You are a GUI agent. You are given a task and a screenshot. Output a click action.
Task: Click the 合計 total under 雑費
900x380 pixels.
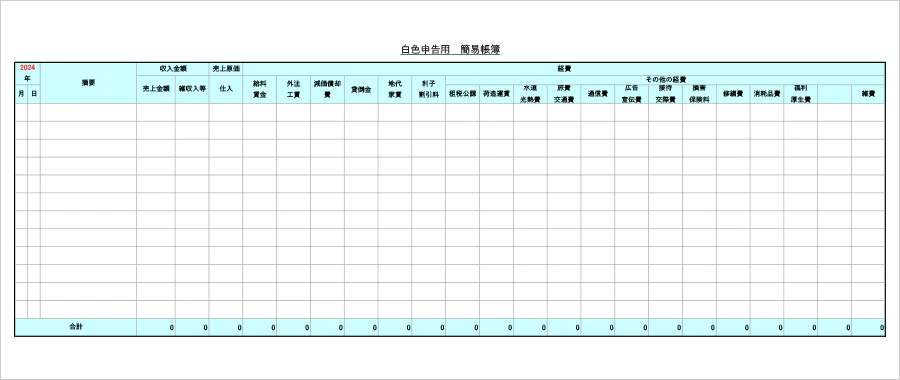tap(868, 327)
